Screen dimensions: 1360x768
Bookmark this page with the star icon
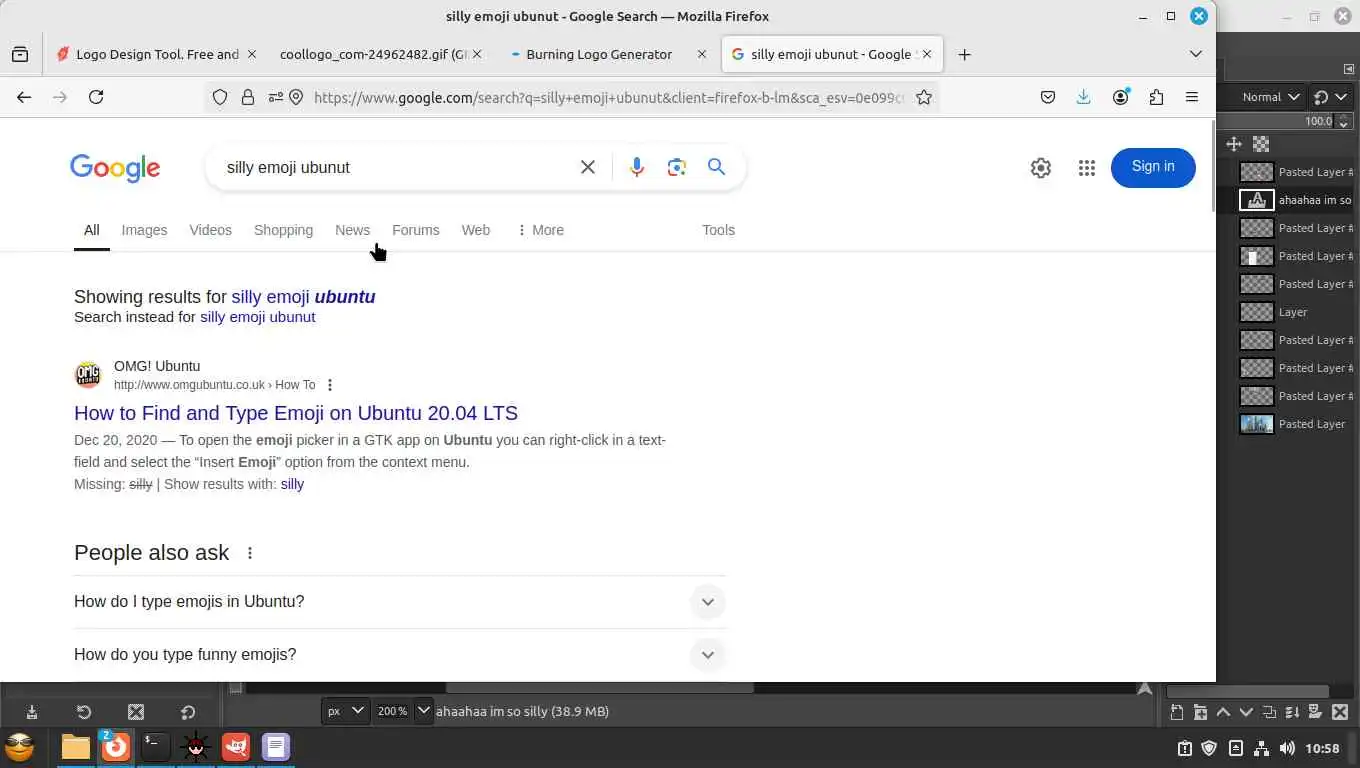tap(924, 97)
